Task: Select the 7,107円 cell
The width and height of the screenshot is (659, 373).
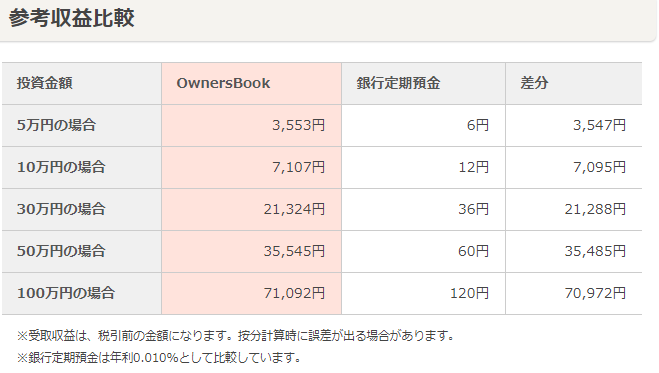Action: click(x=298, y=167)
